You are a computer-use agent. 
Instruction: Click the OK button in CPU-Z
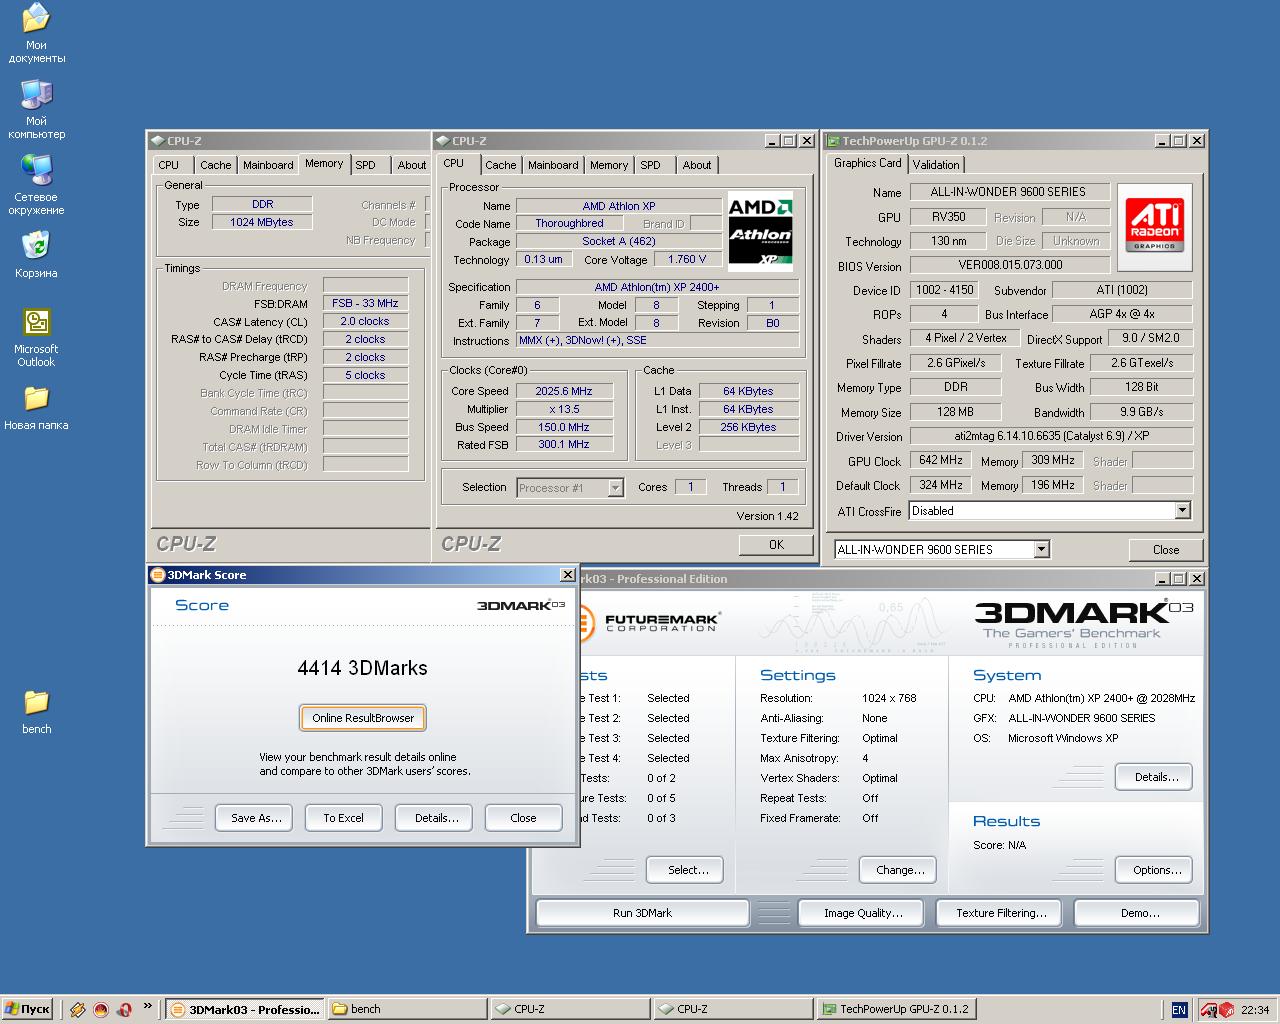776,545
